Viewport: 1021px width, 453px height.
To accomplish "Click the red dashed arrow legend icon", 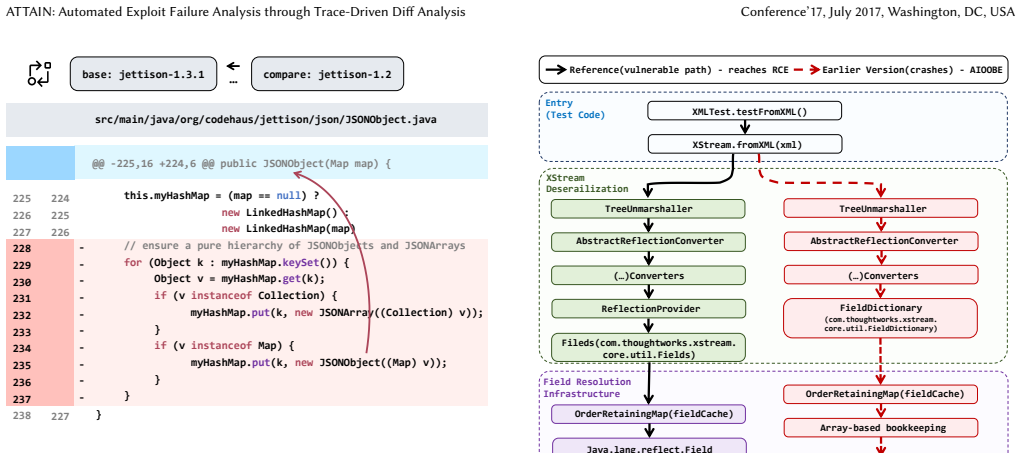I will [807, 70].
